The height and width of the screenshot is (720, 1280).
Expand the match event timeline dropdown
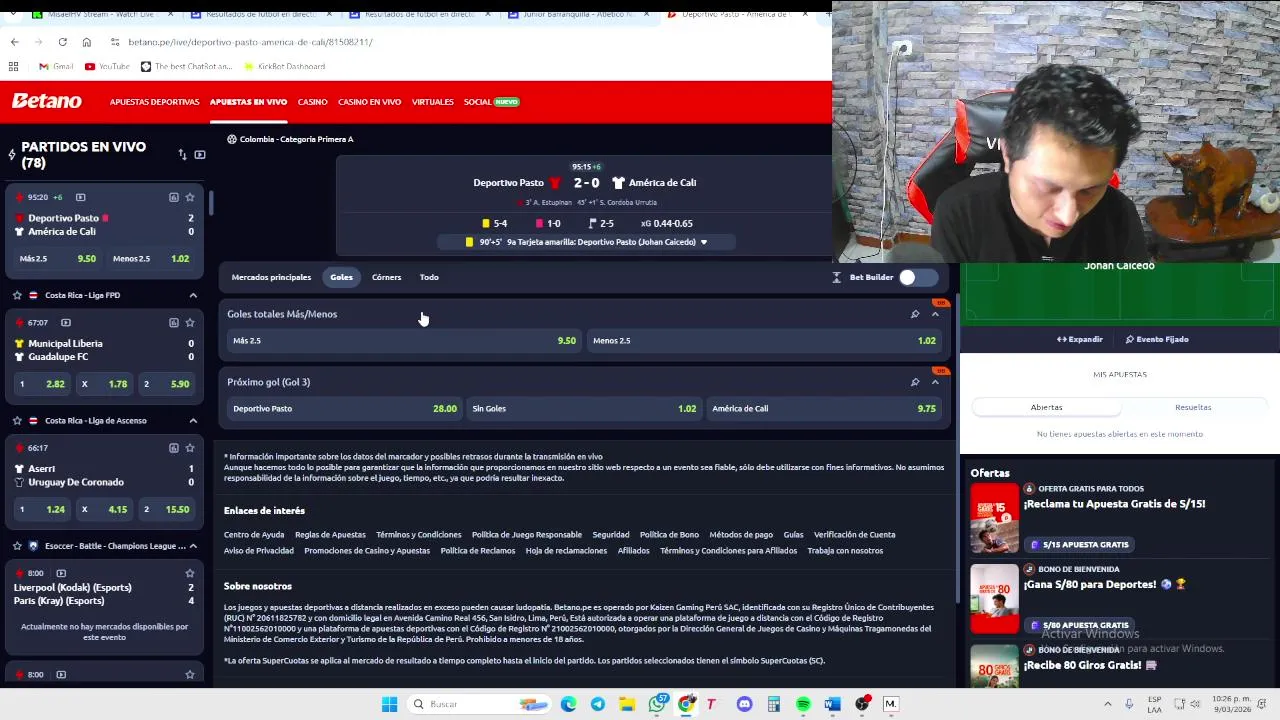tap(703, 242)
